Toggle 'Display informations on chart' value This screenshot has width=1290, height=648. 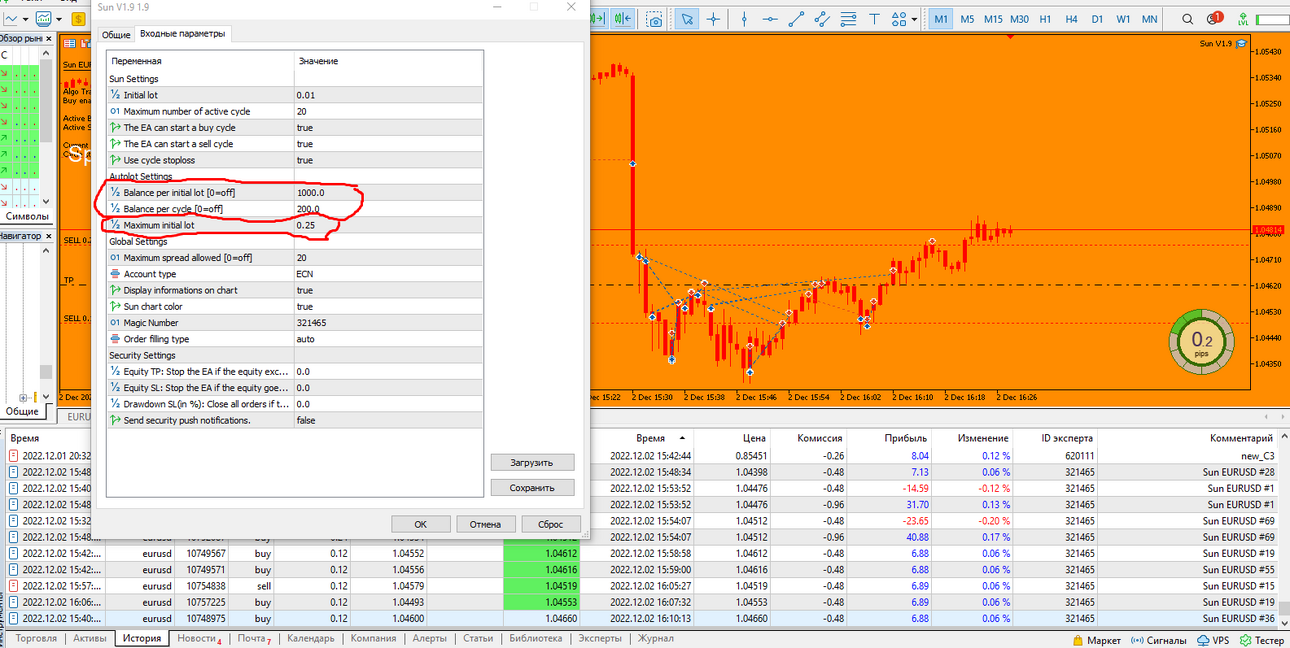tap(388, 290)
